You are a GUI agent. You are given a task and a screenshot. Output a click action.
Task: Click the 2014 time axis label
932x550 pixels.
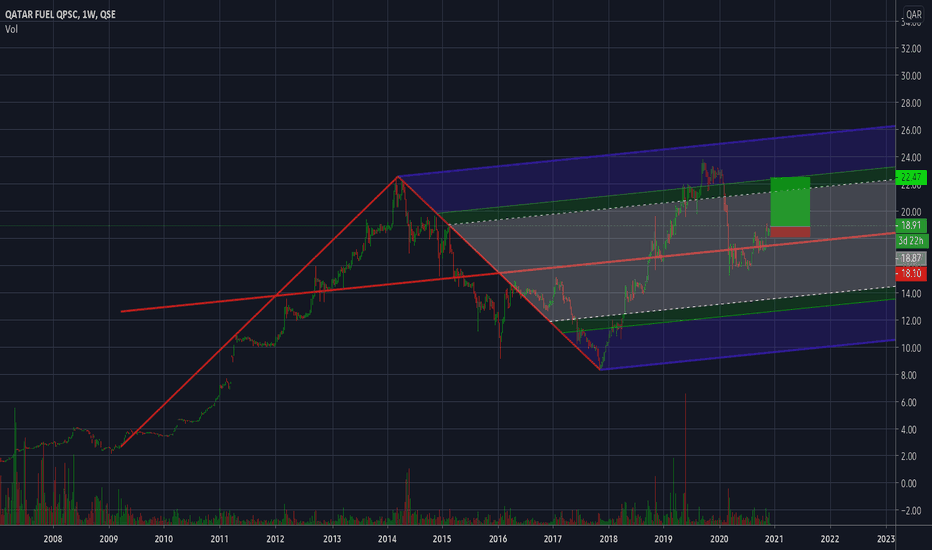click(387, 539)
